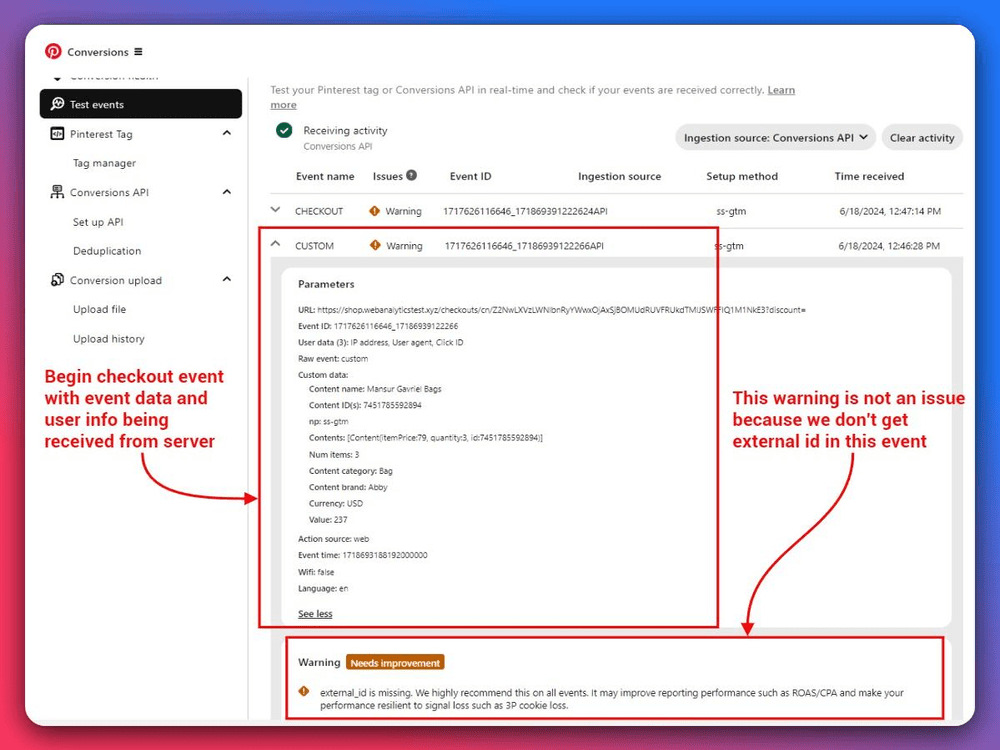
Task: Click the Content name Mansur Gavriel Bags
Action: point(375,389)
